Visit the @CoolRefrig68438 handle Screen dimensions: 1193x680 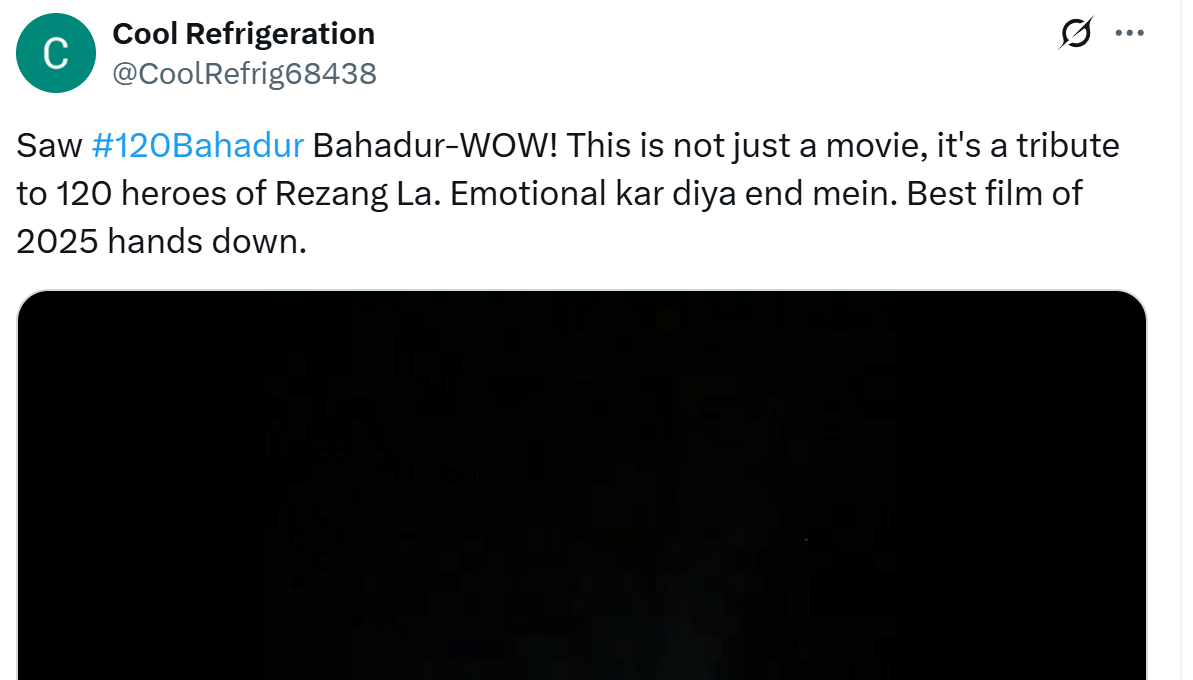244,74
